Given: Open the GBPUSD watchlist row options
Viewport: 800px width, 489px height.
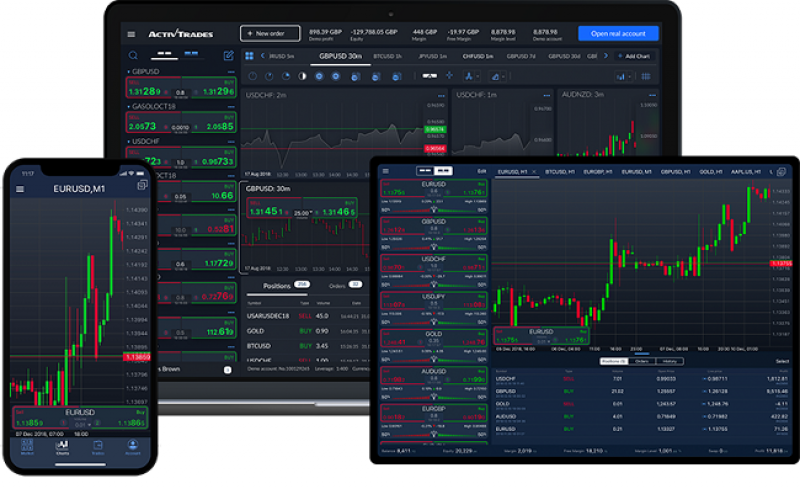Looking at the screenshot, I should (x=231, y=72).
